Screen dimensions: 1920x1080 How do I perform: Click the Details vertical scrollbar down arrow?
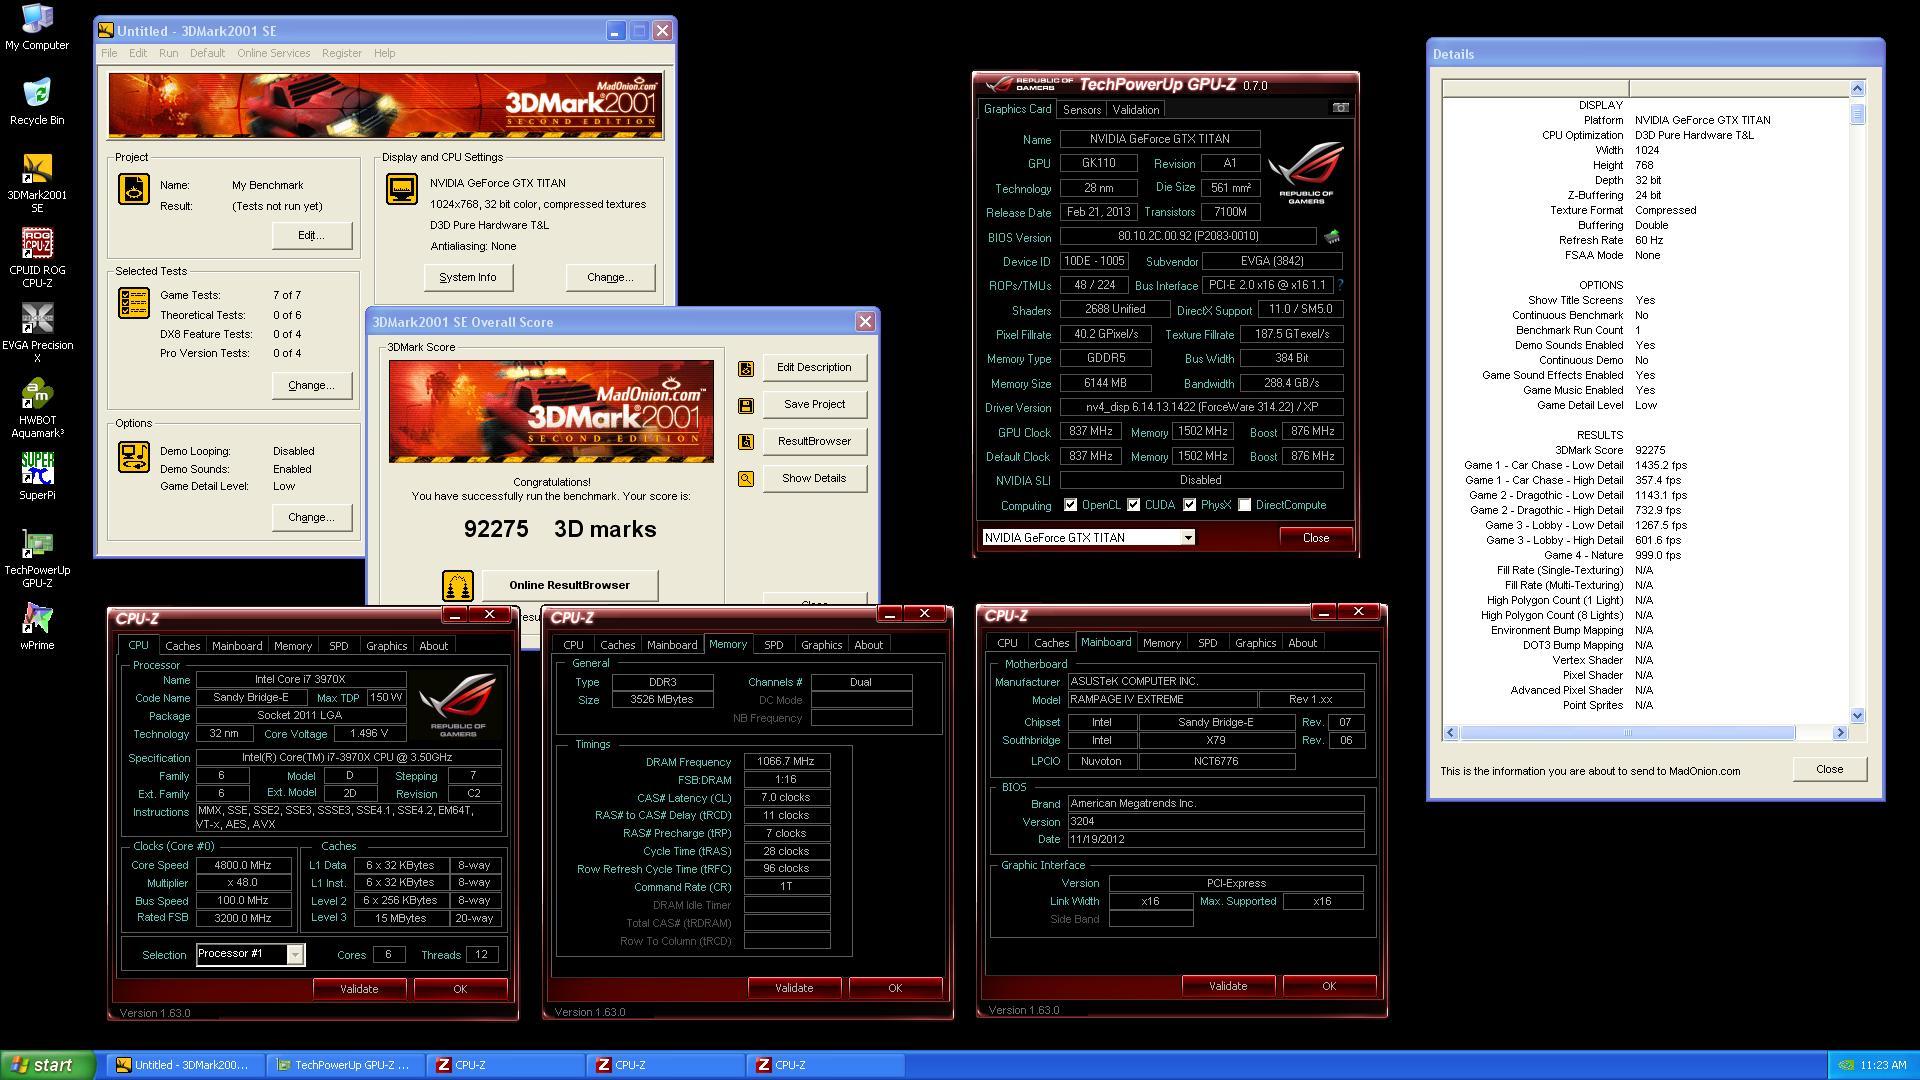(x=1857, y=715)
